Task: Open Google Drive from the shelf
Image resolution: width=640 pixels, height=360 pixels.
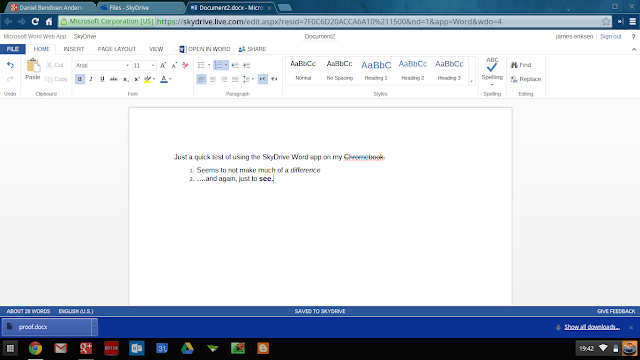Action: point(187,348)
